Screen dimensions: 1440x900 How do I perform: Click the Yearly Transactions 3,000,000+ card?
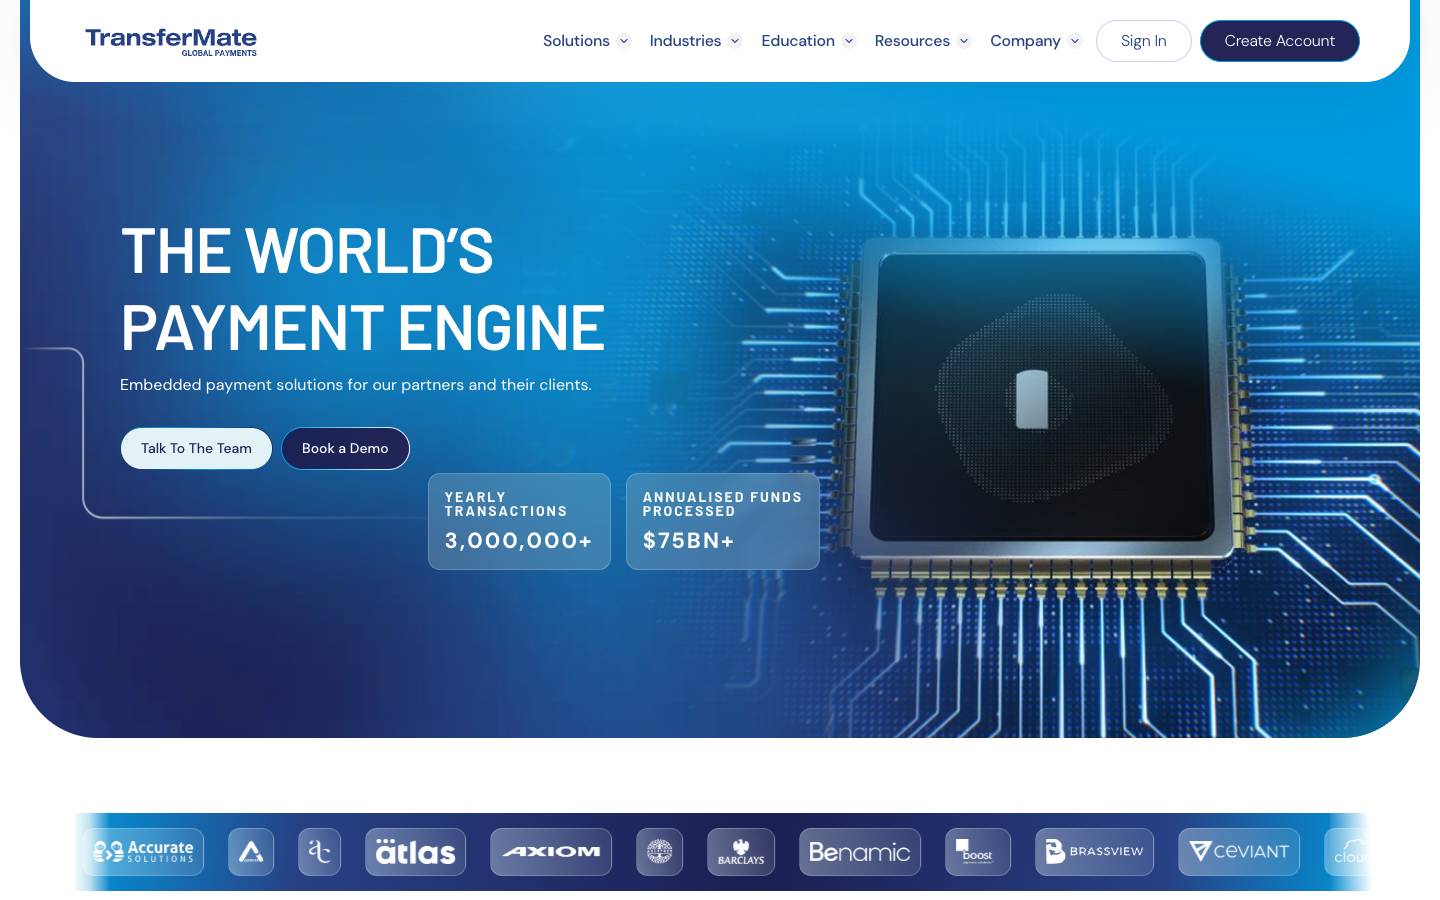tap(519, 521)
